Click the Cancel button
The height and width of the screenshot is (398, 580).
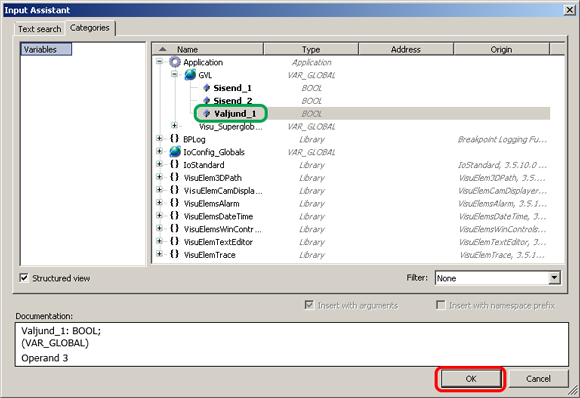538,379
